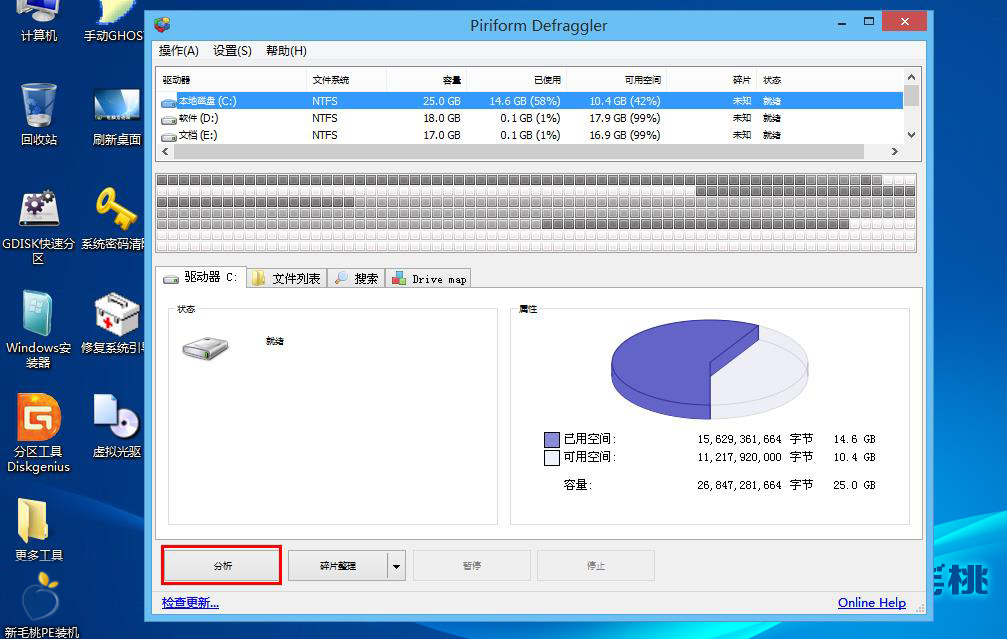Screen dimensions: 1007x639
Task: Click the C: drive disk icon in list
Action: click(x=168, y=102)
